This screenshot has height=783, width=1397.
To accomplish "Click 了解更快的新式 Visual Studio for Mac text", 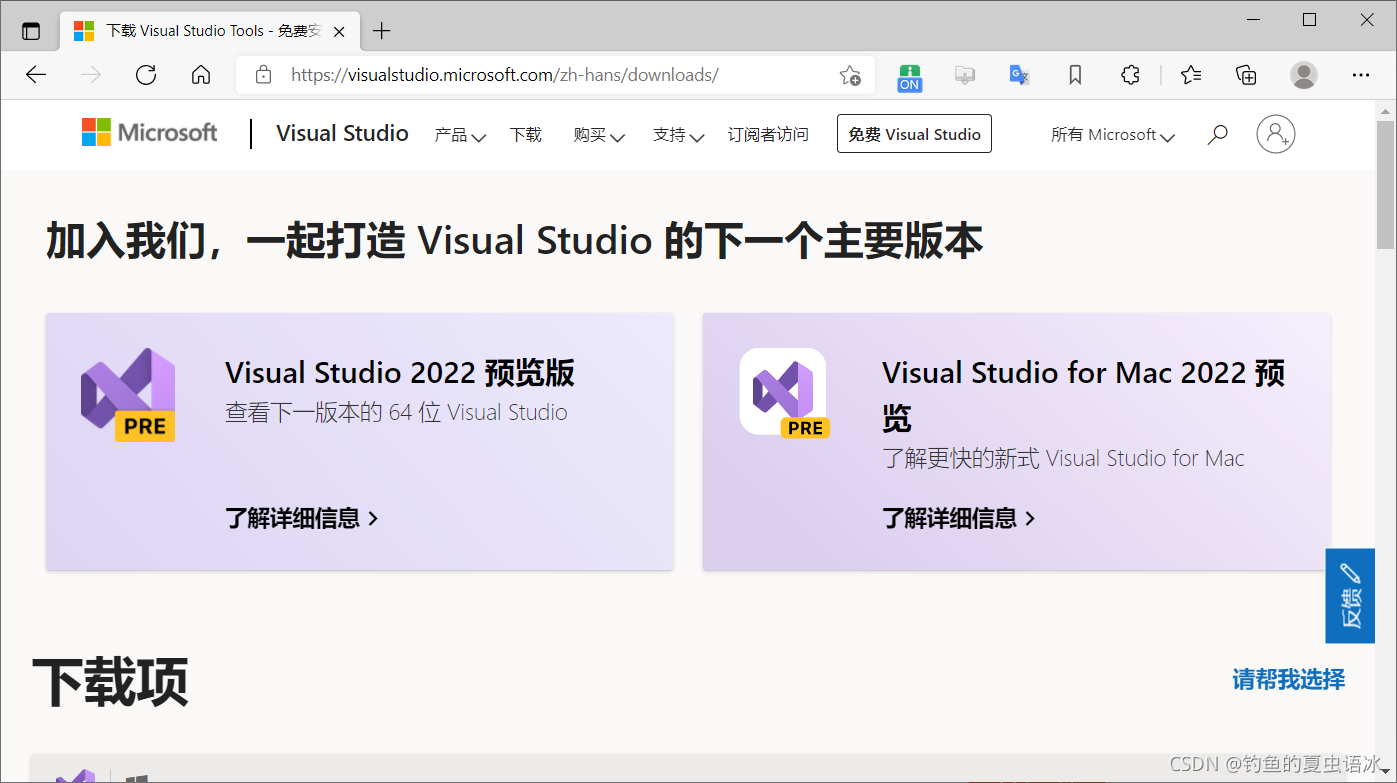I will click(x=1063, y=458).
